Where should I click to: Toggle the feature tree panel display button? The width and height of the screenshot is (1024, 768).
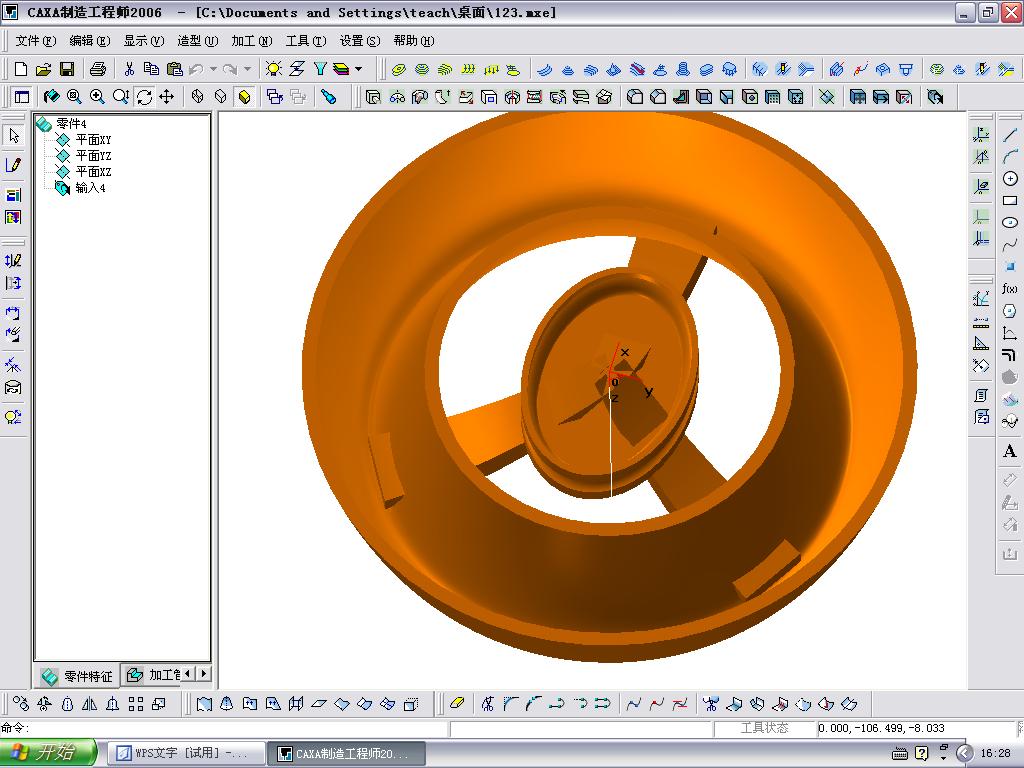click(22, 97)
